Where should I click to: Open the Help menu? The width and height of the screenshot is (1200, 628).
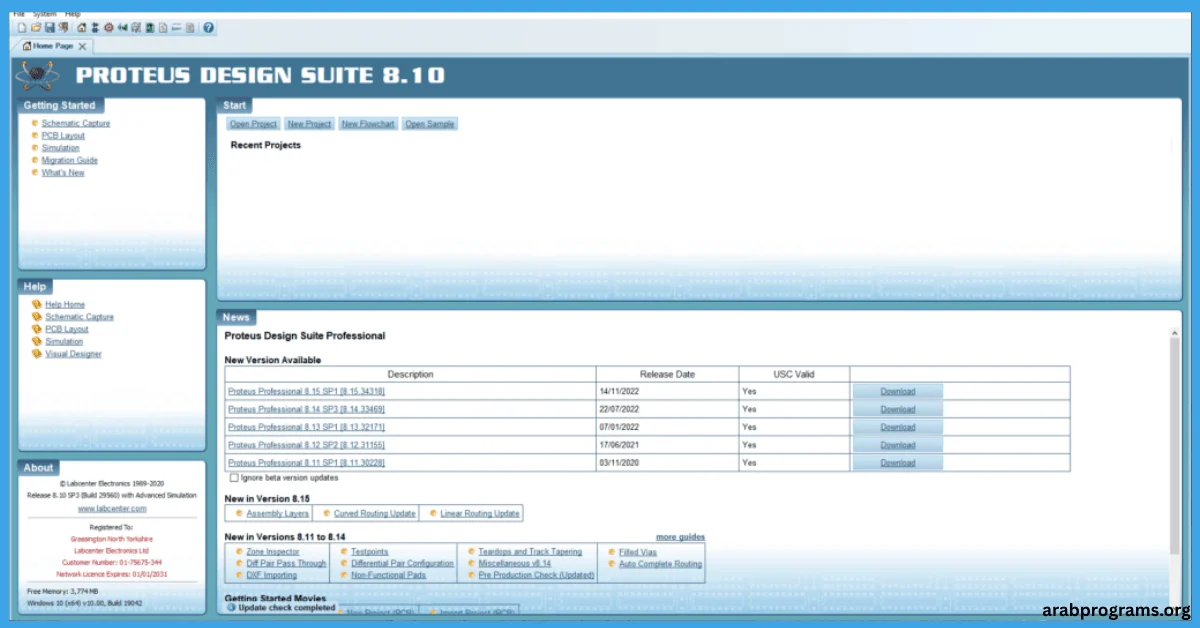coord(73,14)
